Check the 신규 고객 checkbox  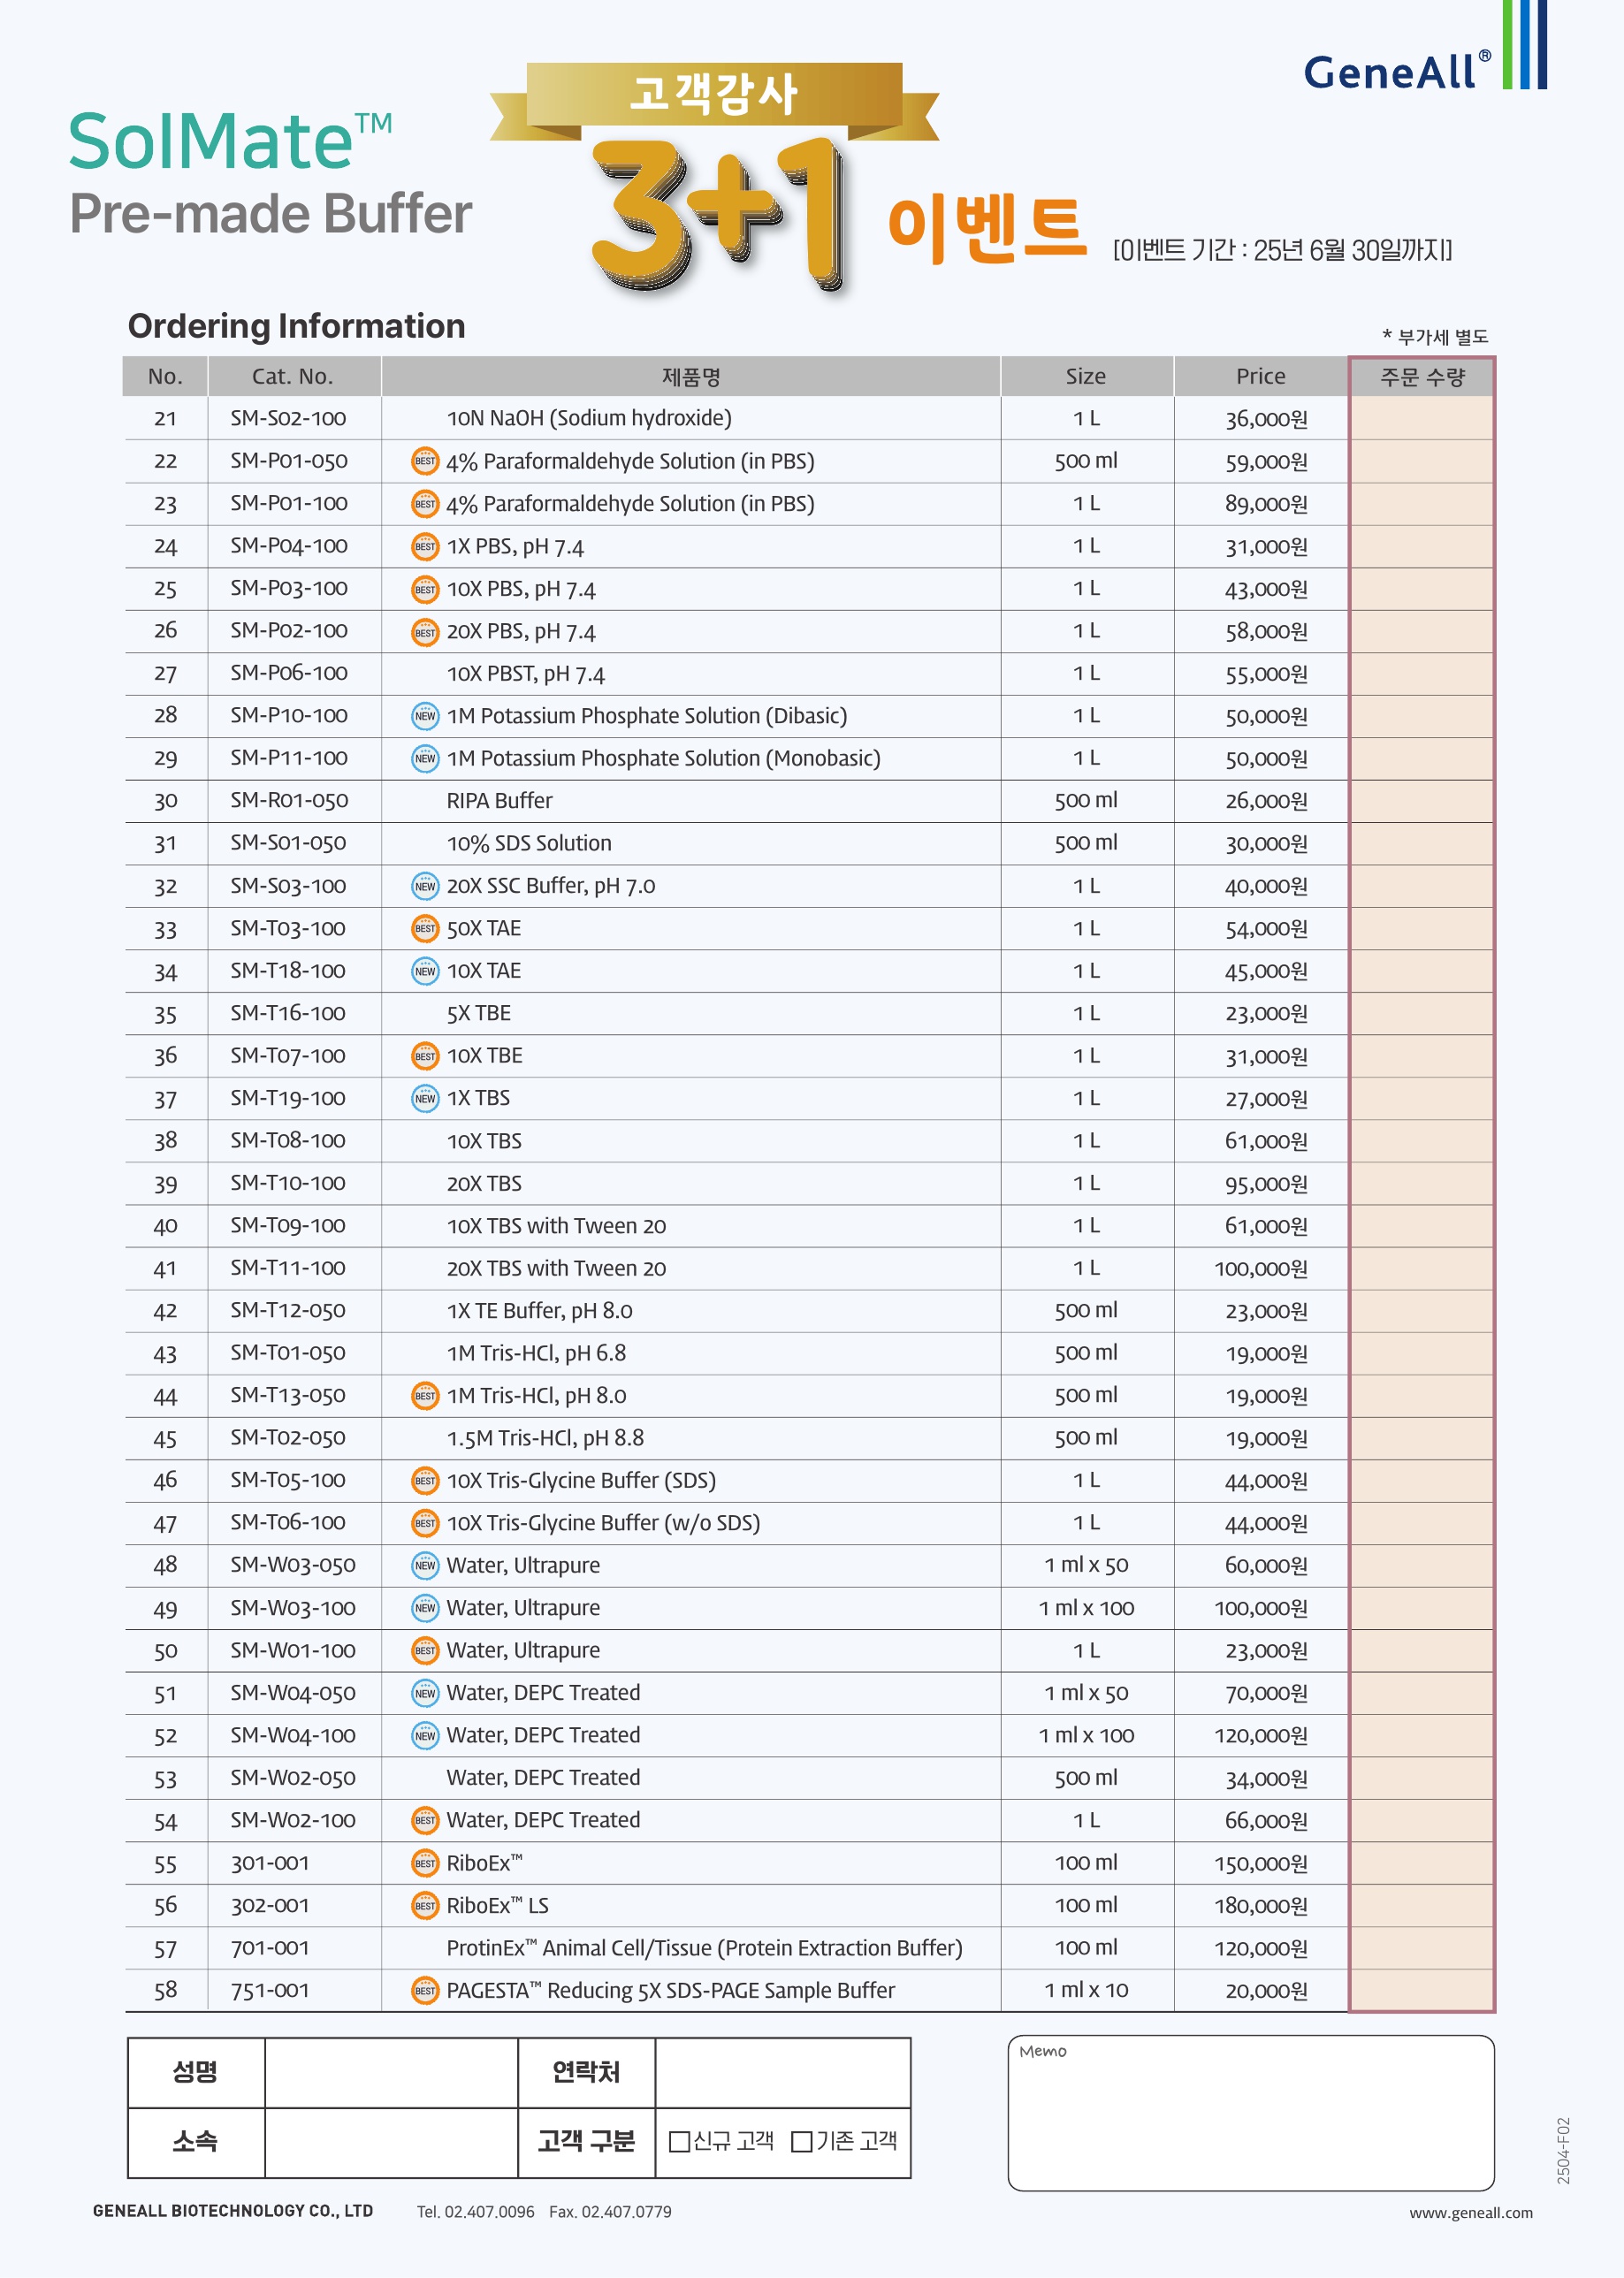[679, 2141]
